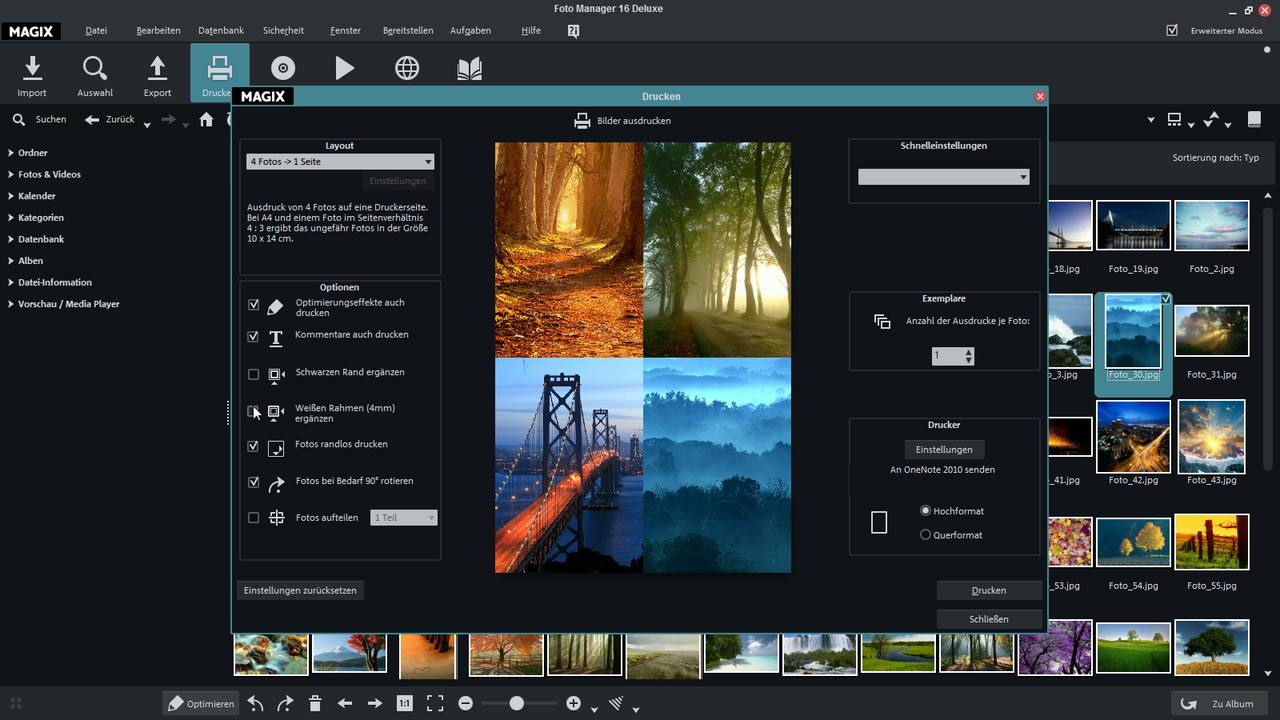Click the Drucken button
This screenshot has width=1280, height=720.
[x=987, y=590]
